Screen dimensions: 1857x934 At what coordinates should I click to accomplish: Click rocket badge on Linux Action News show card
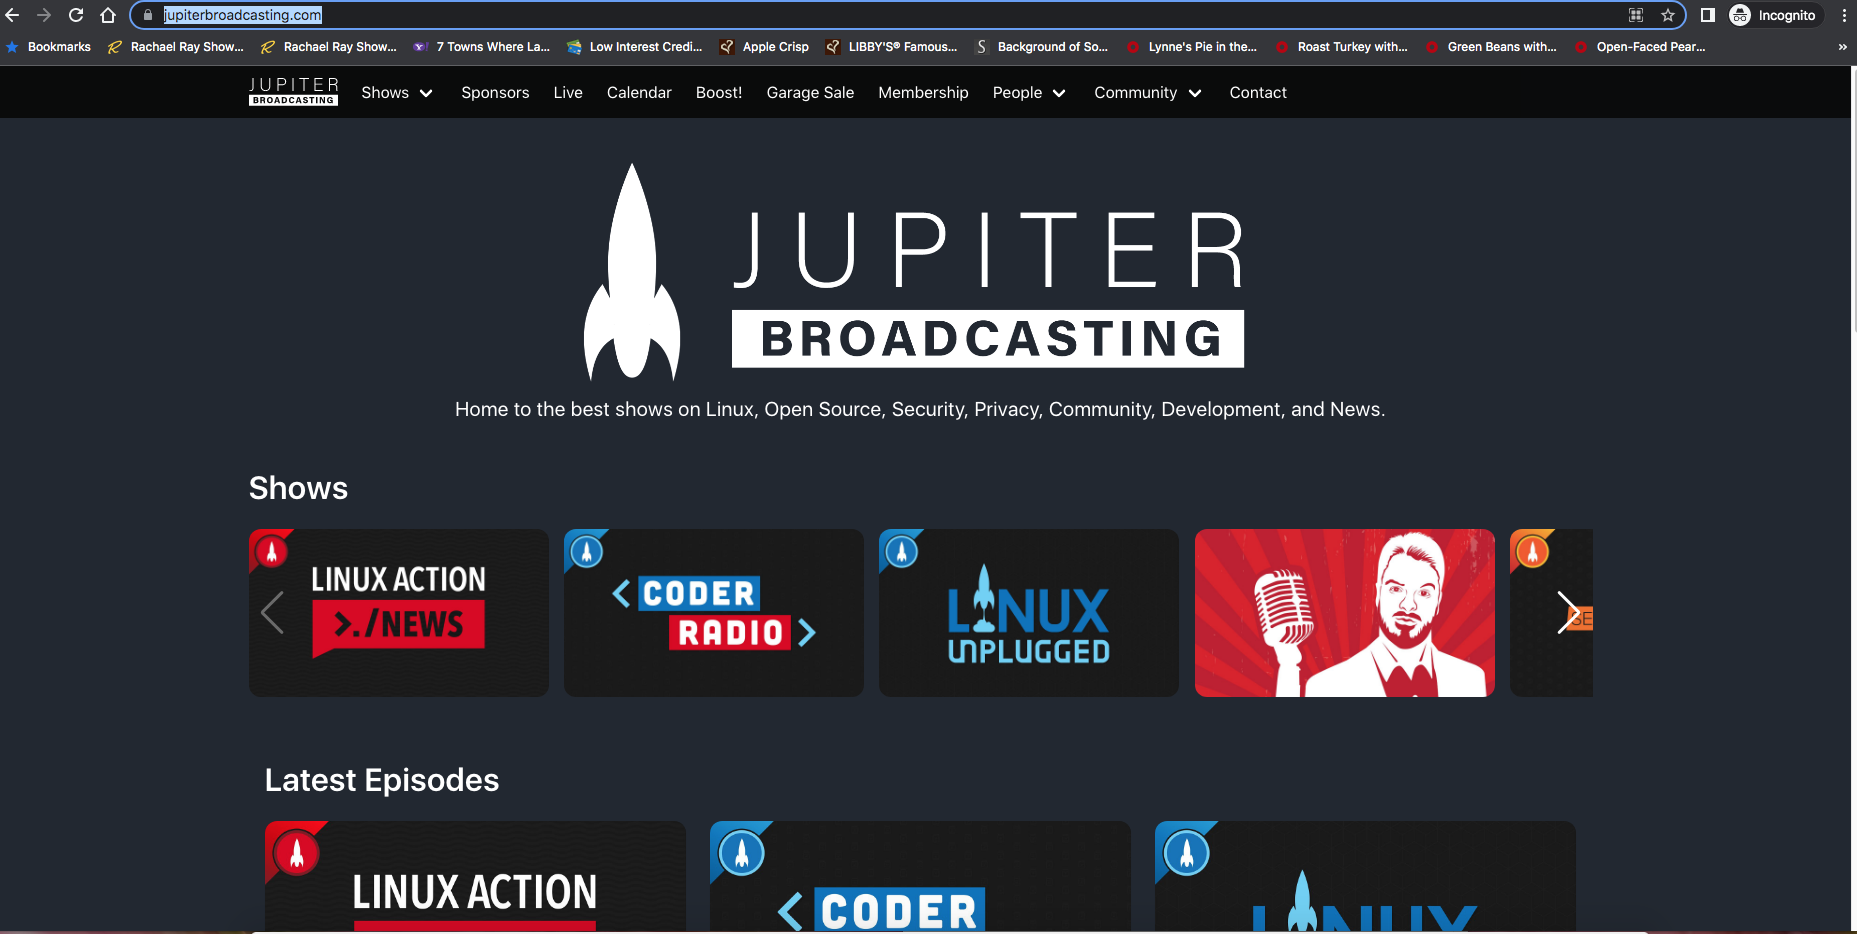[271, 551]
